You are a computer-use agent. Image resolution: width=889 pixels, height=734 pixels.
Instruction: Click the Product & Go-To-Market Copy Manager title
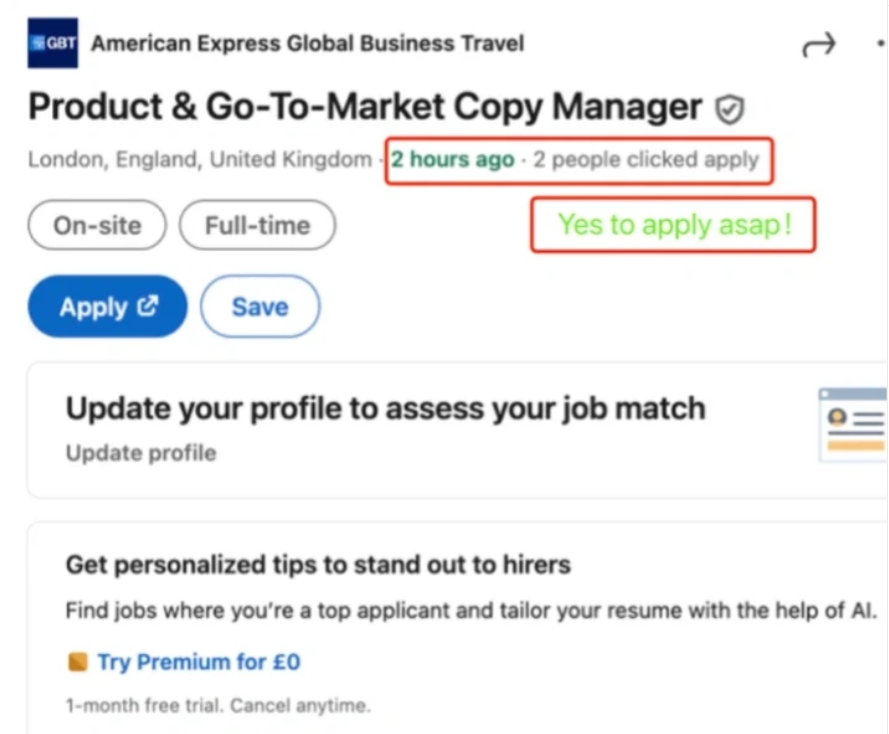pos(360,107)
